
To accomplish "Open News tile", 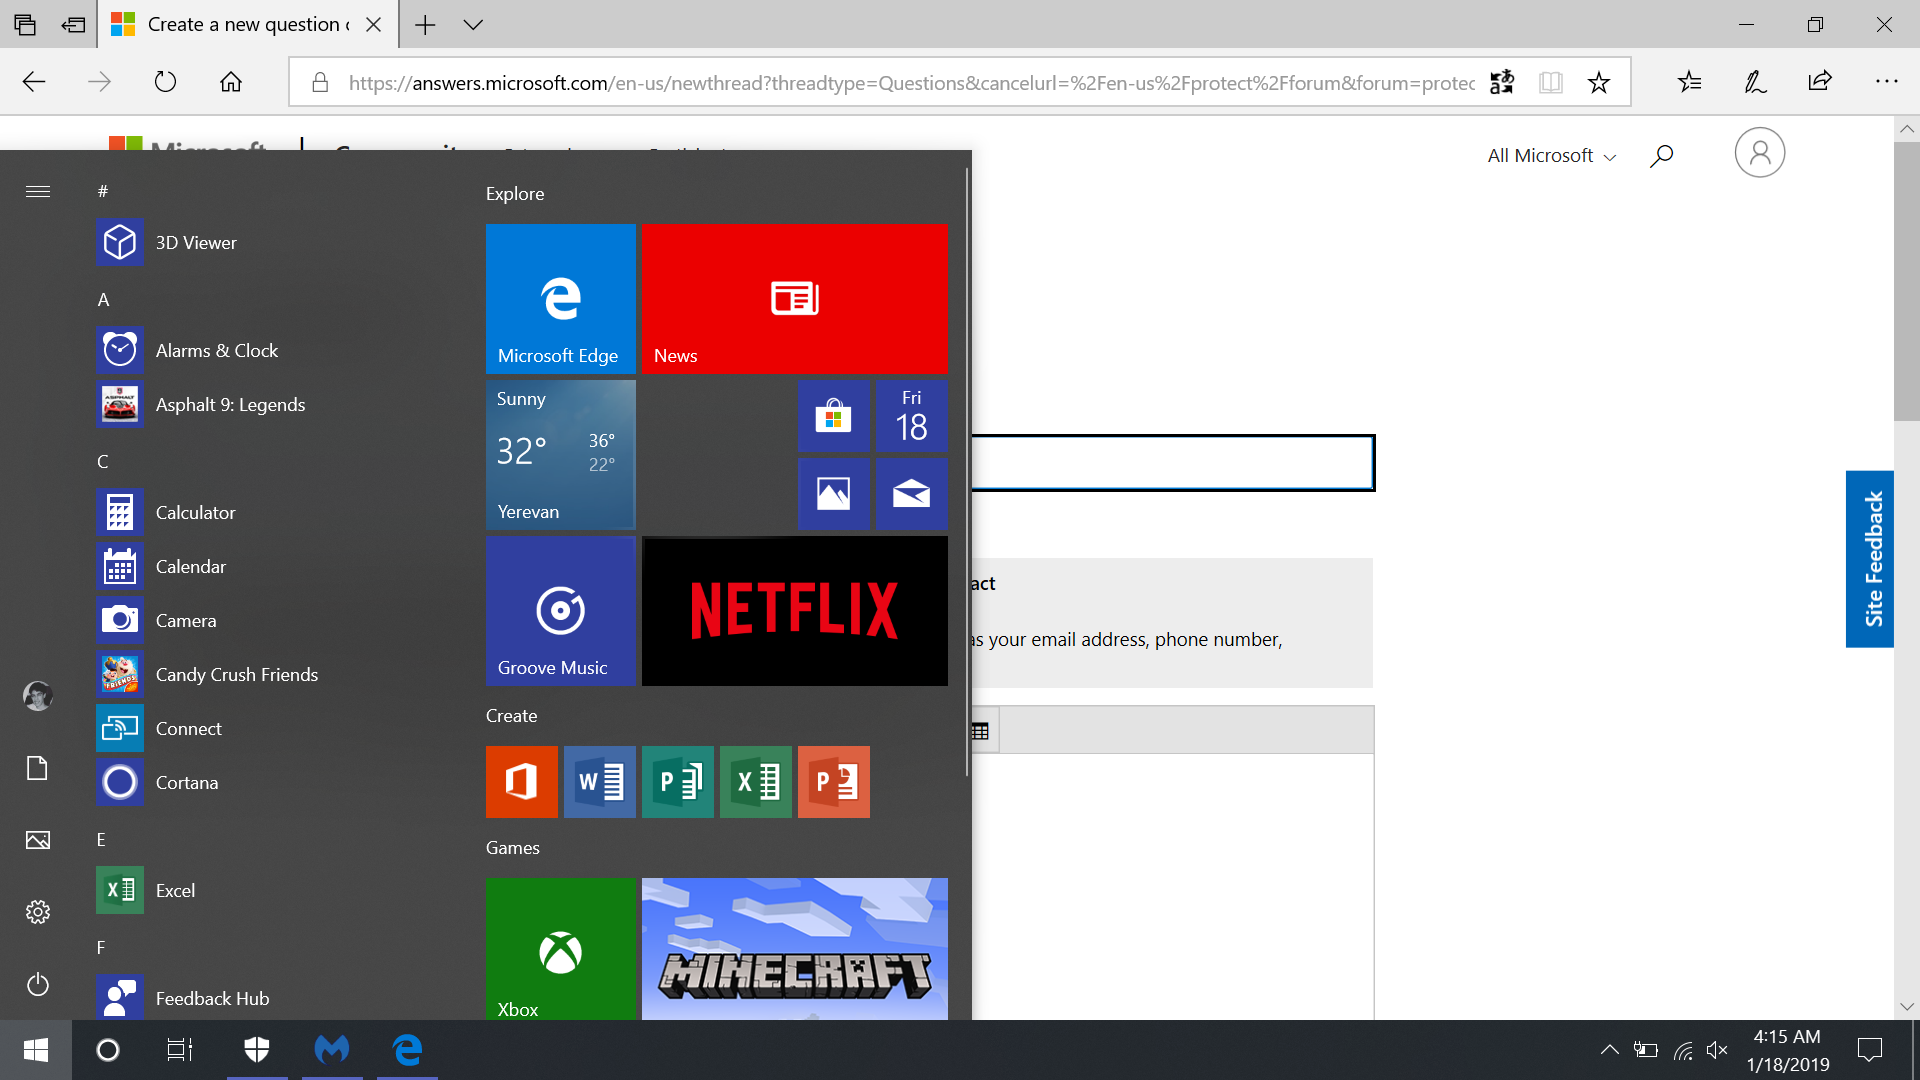I will pyautogui.click(x=795, y=299).
